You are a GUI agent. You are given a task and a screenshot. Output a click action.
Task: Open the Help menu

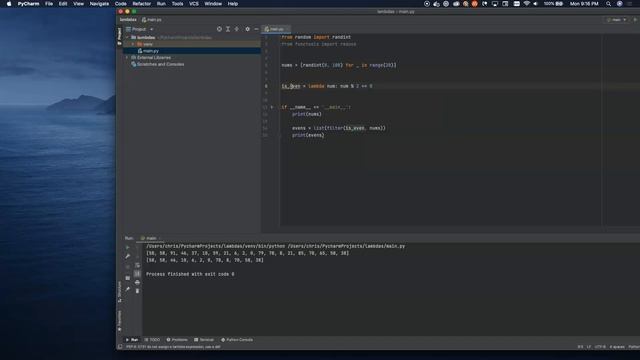click(x=233, y=4)
